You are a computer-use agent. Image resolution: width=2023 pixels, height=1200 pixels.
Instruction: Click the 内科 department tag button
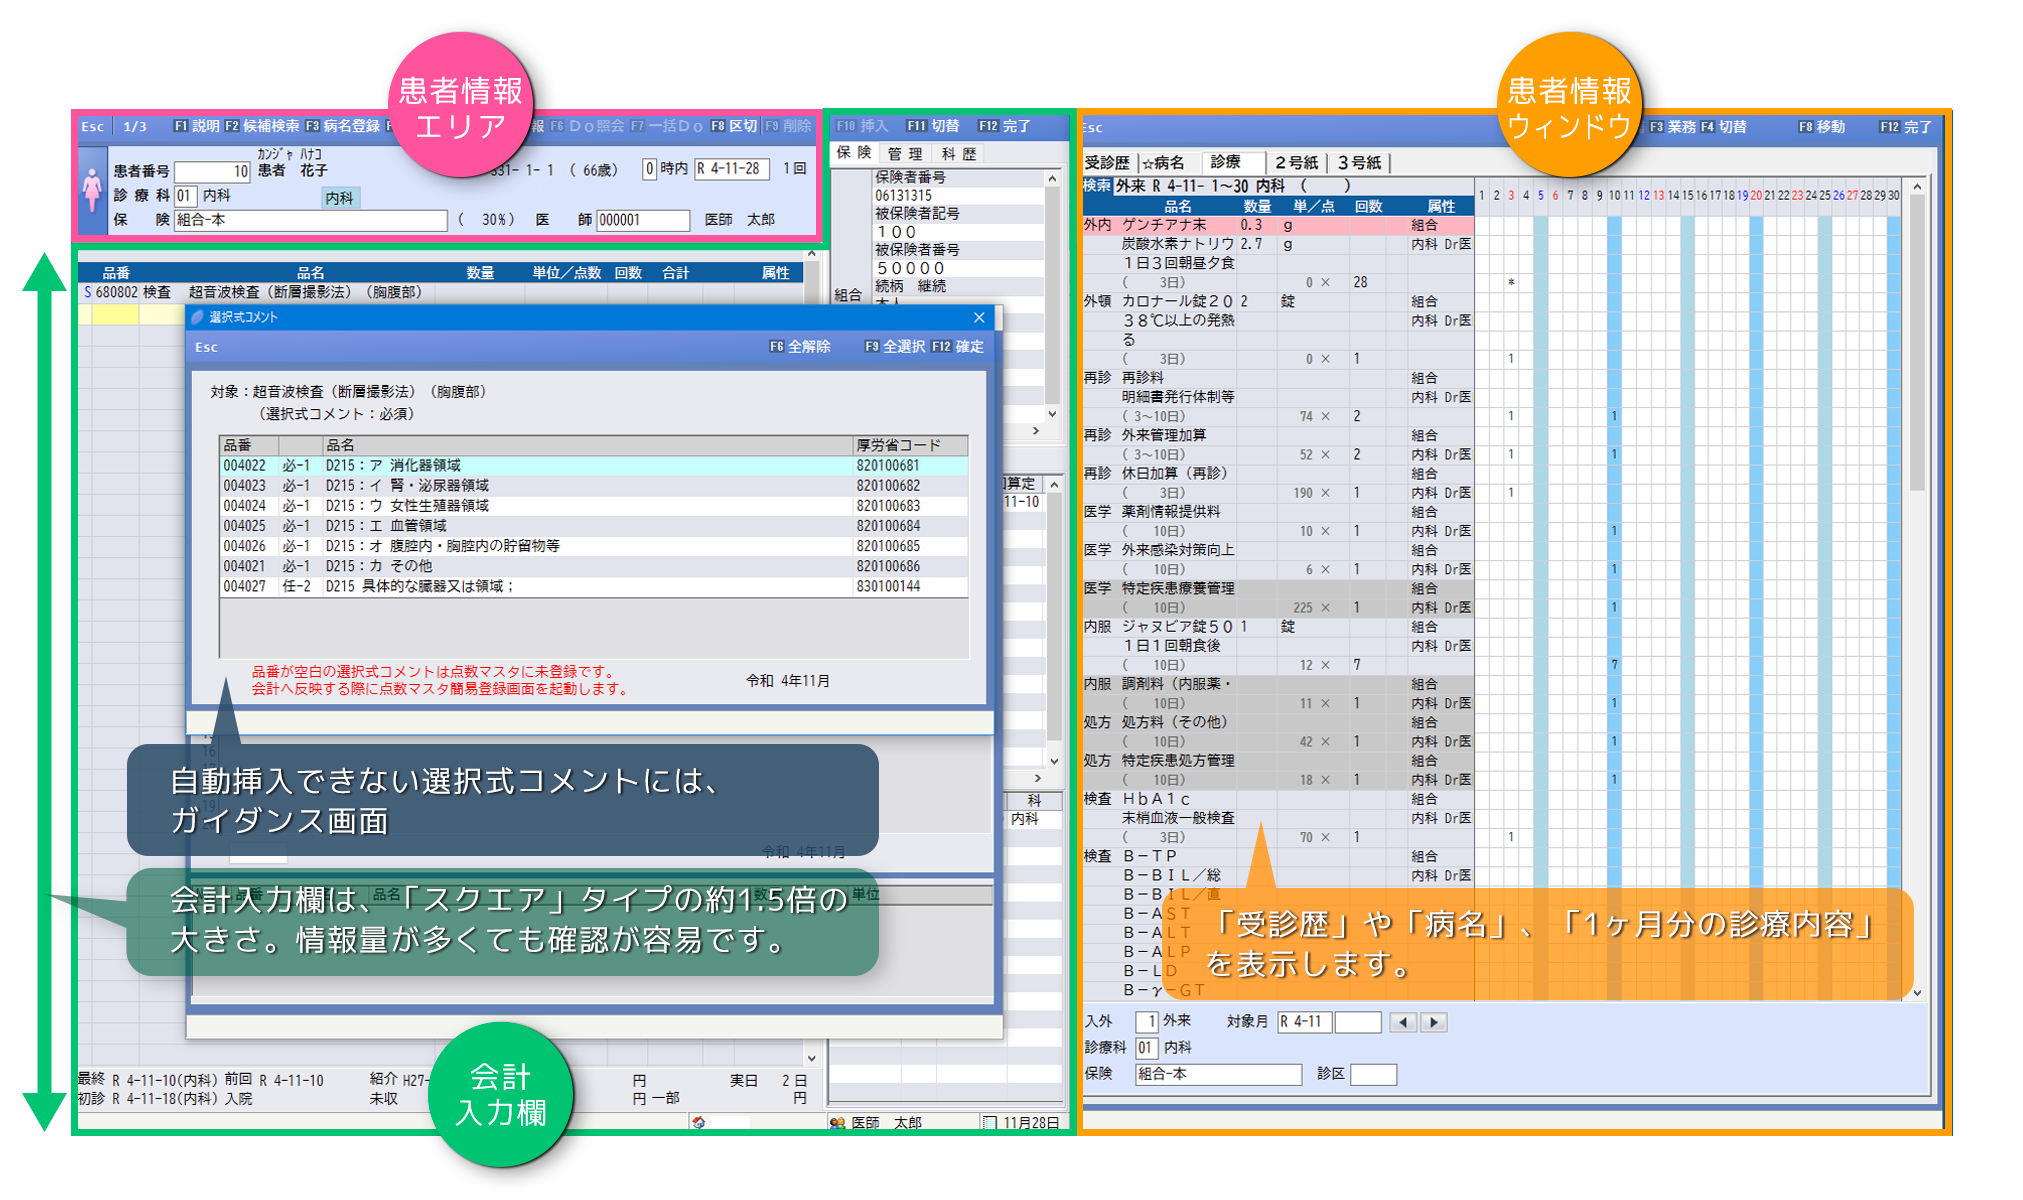coord(340,198)
